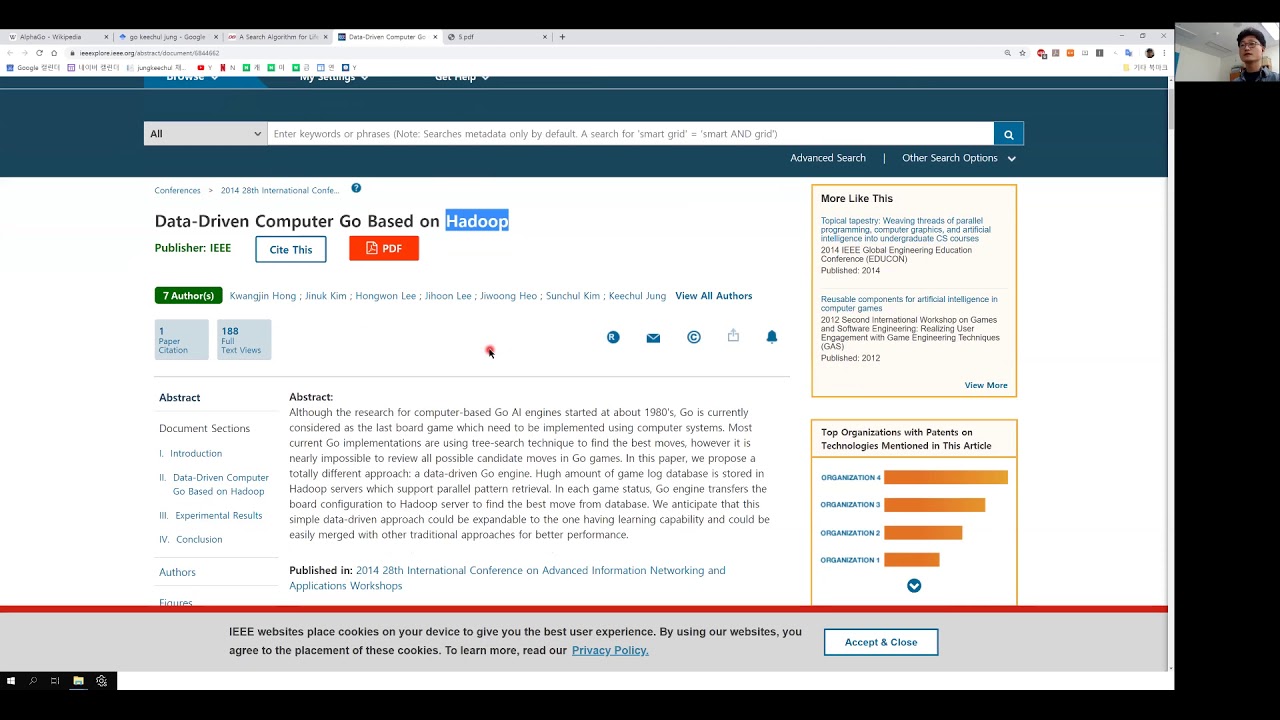This screenshot has width=1280, height=720.
Task: Open the Netflix N bookmark
Action: (227, 68)
